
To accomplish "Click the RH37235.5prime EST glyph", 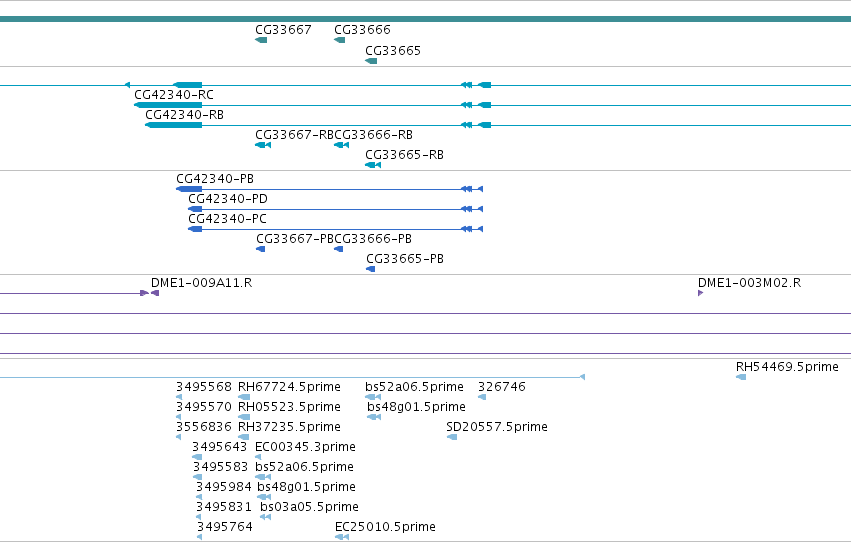I will (x=244, y=438).
